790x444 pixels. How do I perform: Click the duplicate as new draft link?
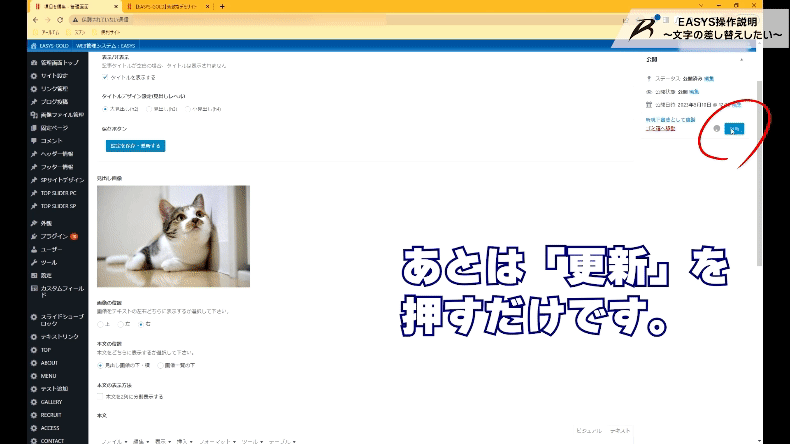(x=671, y=120)
